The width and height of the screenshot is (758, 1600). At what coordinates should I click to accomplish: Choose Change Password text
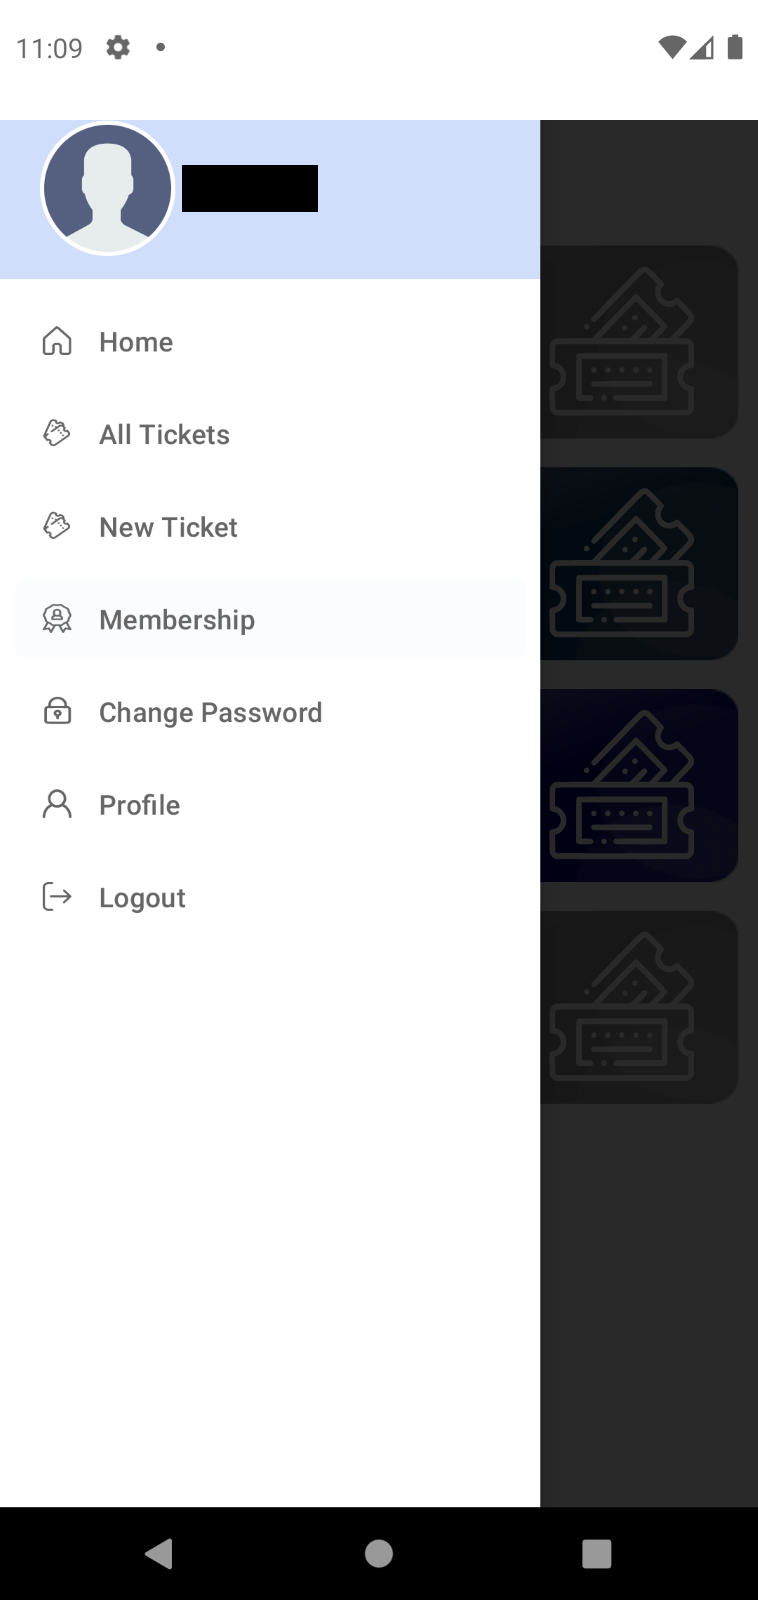click(210, 712)
